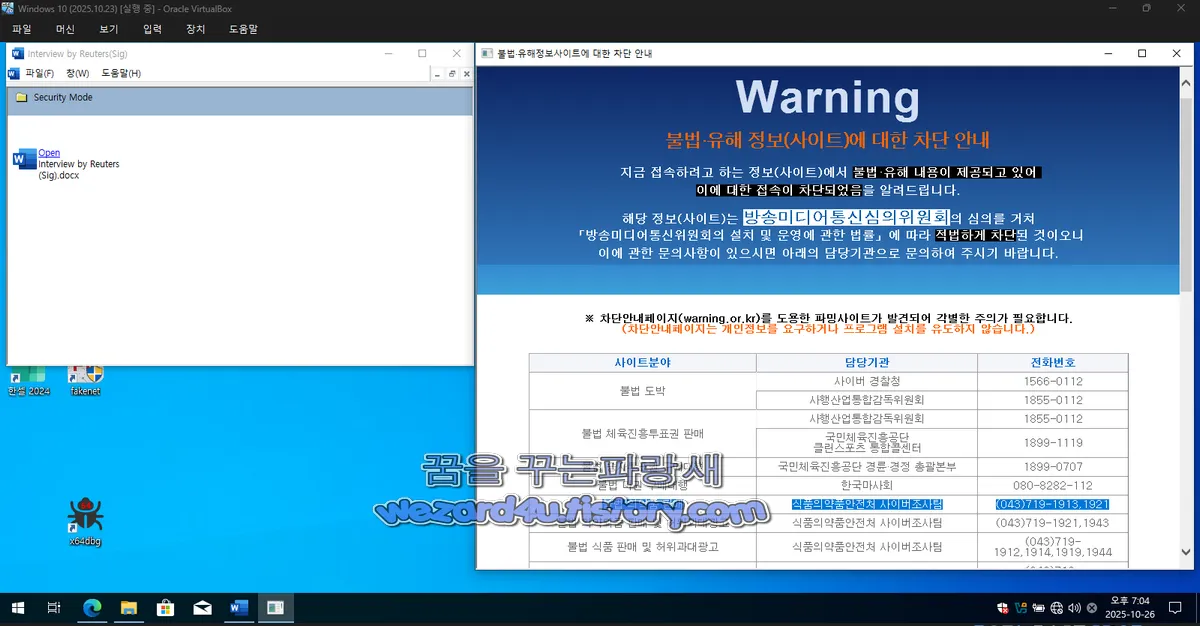Open Microsoft Store from the taskbar

166,607
